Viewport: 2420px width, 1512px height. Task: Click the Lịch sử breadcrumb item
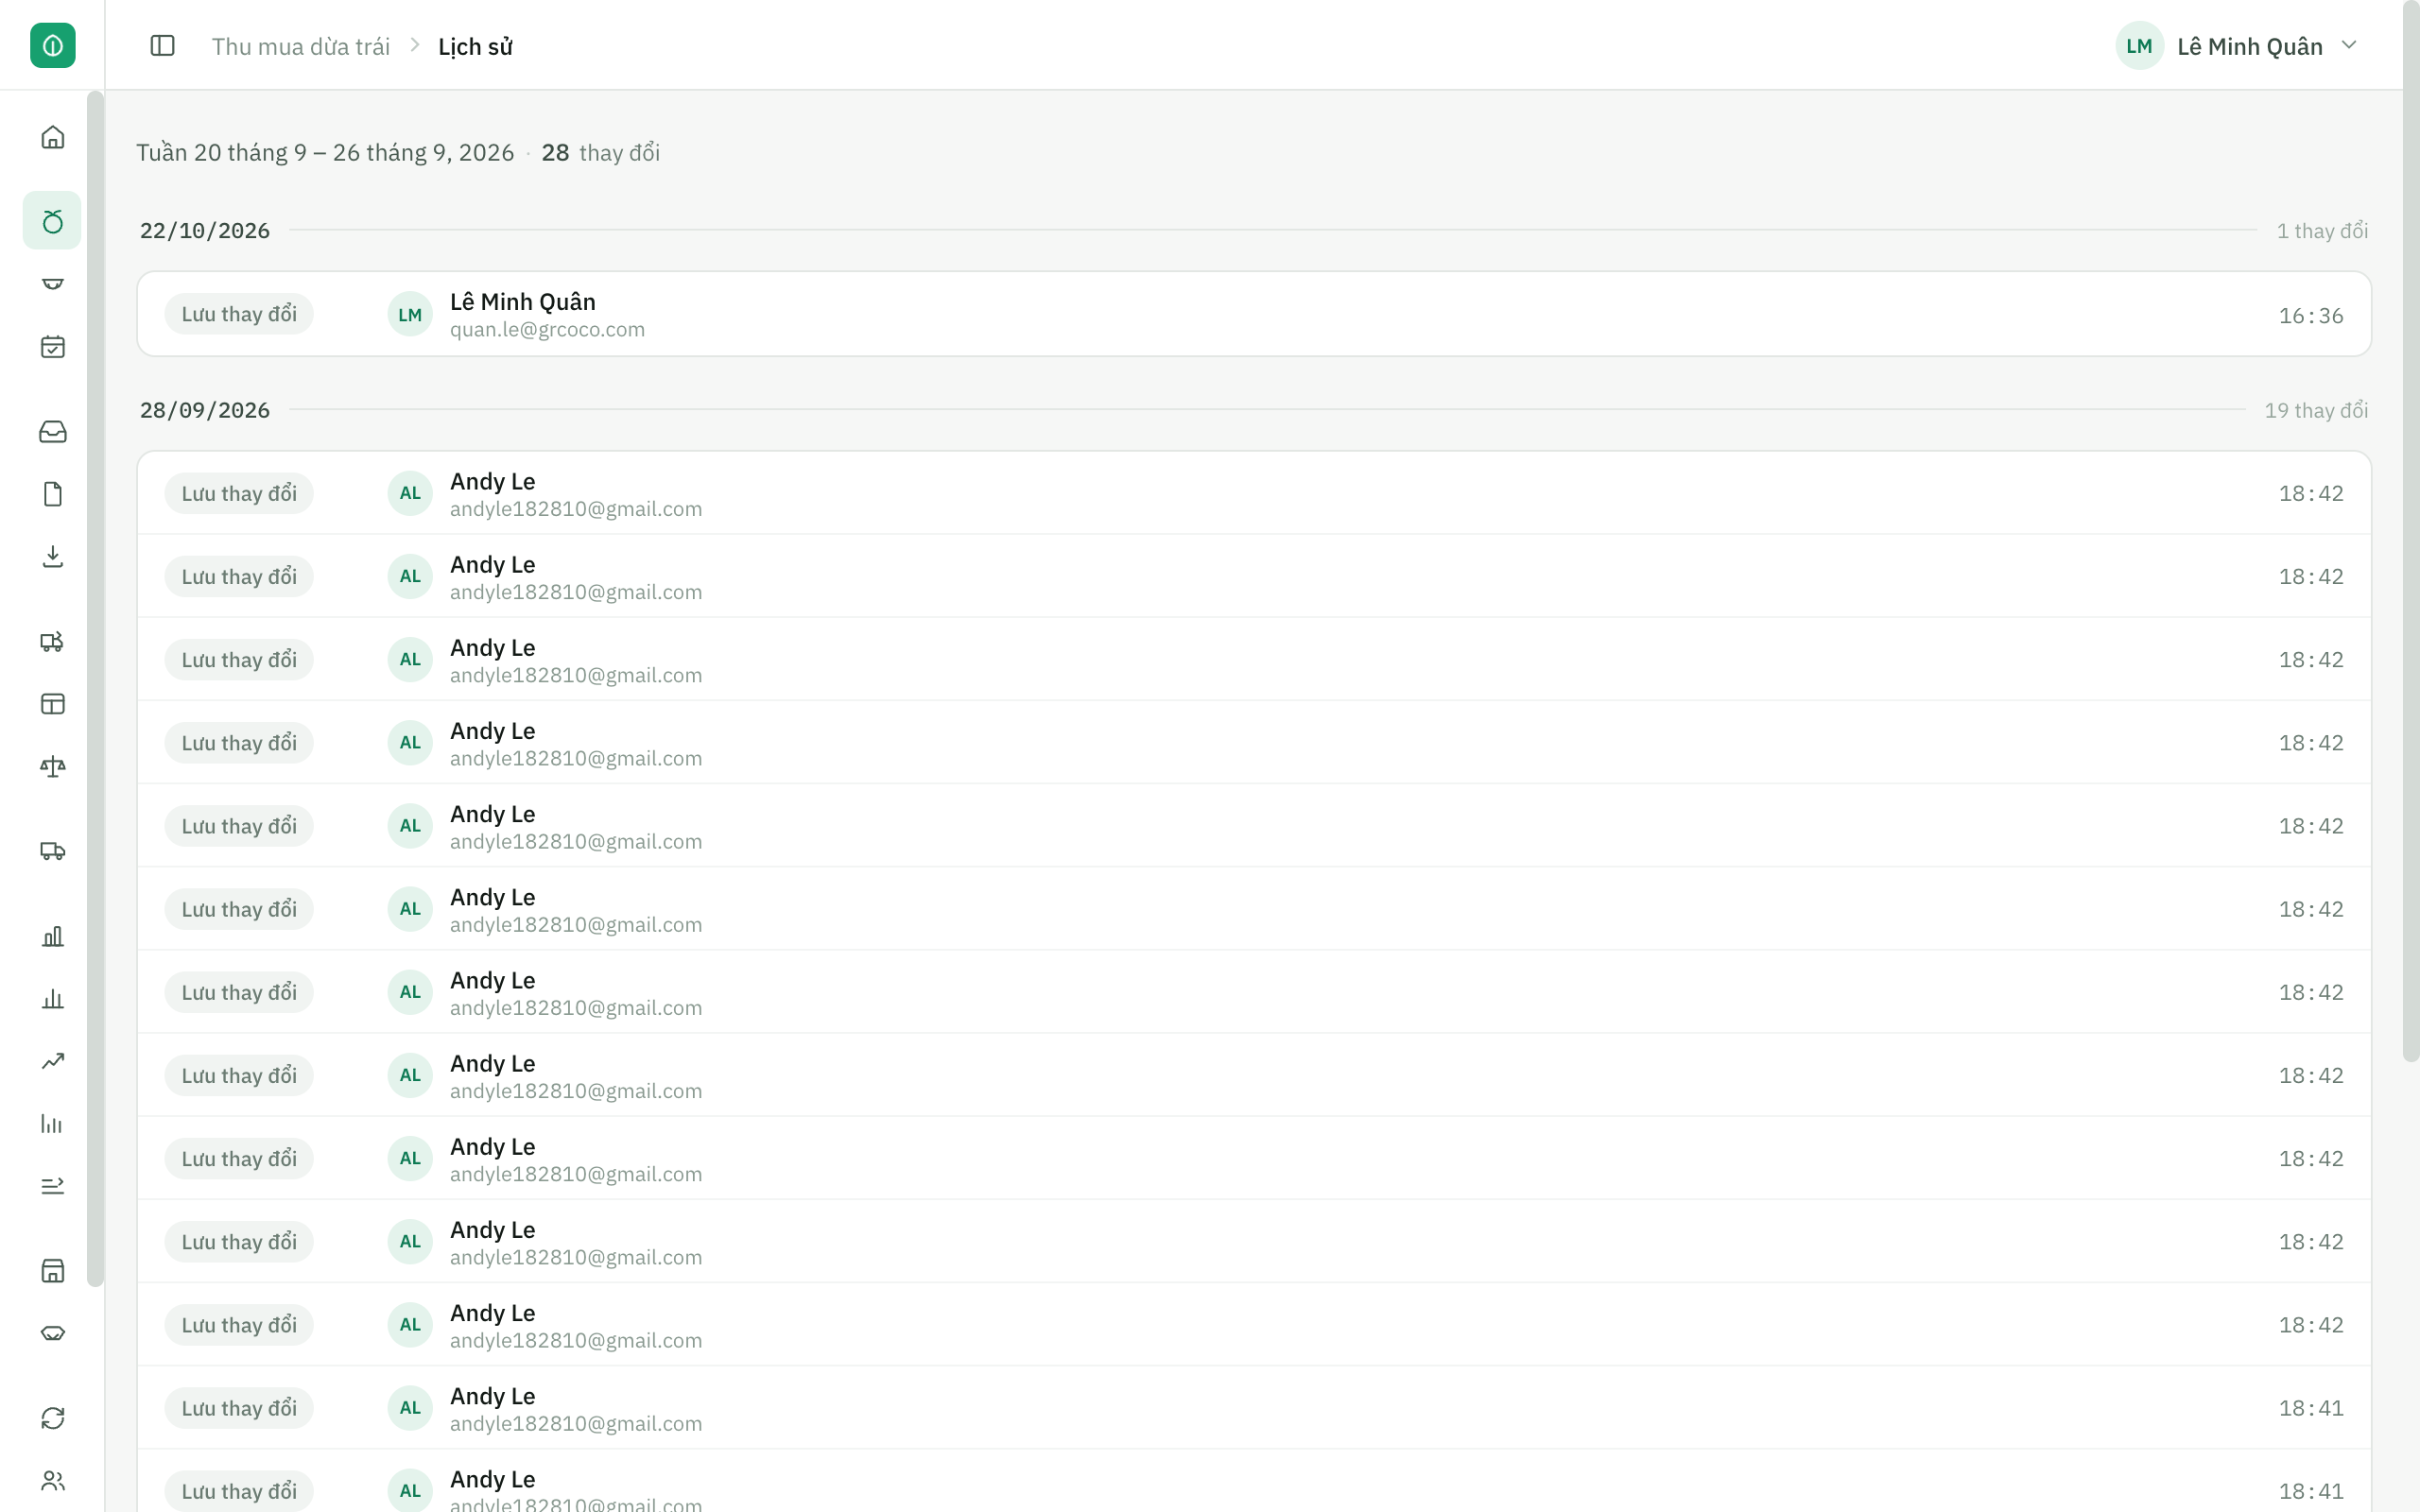pos(475,47)
